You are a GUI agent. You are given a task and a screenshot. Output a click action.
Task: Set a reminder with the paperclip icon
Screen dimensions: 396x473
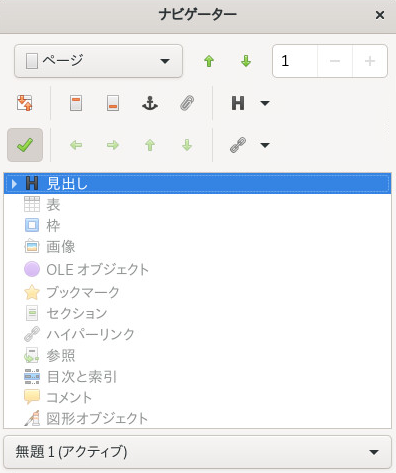click(187, 103)
